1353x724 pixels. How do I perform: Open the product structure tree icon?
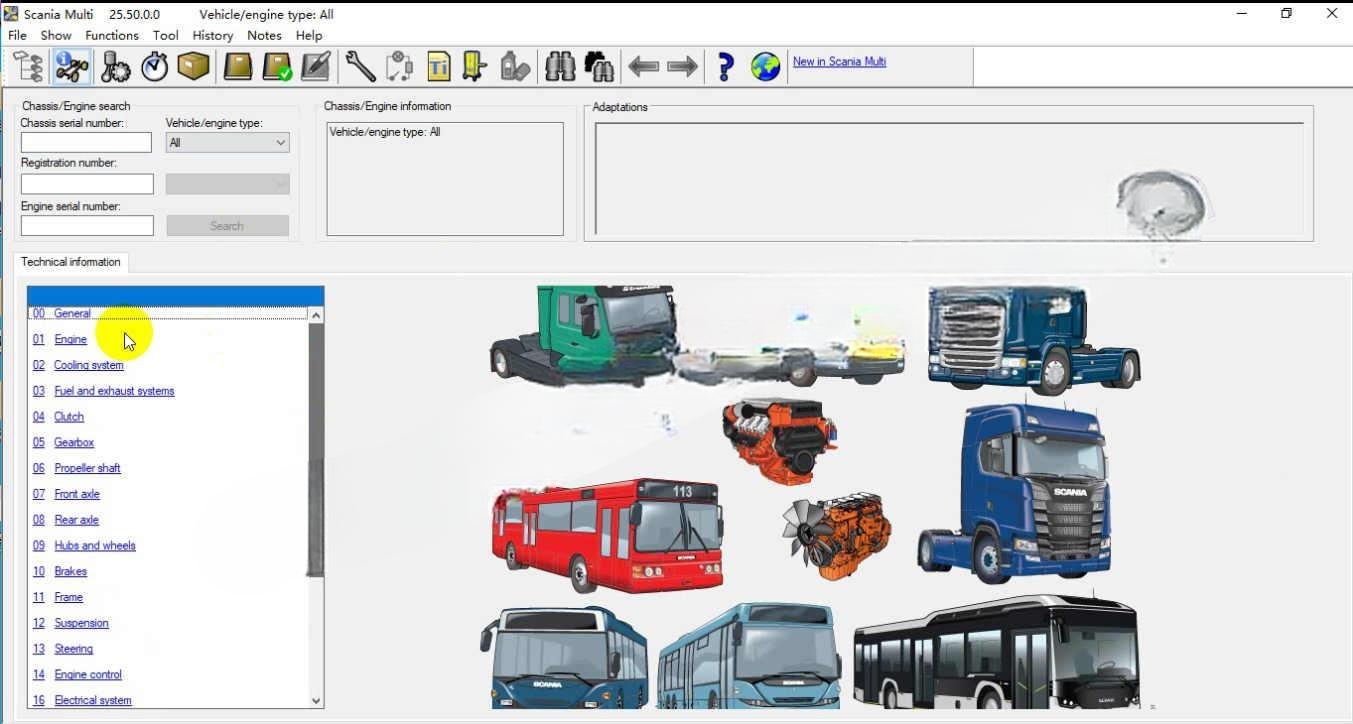(27, 65)
